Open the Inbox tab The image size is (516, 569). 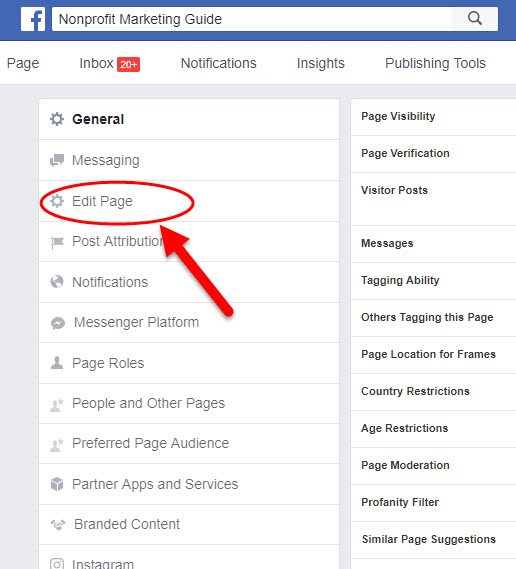[110, 64]
